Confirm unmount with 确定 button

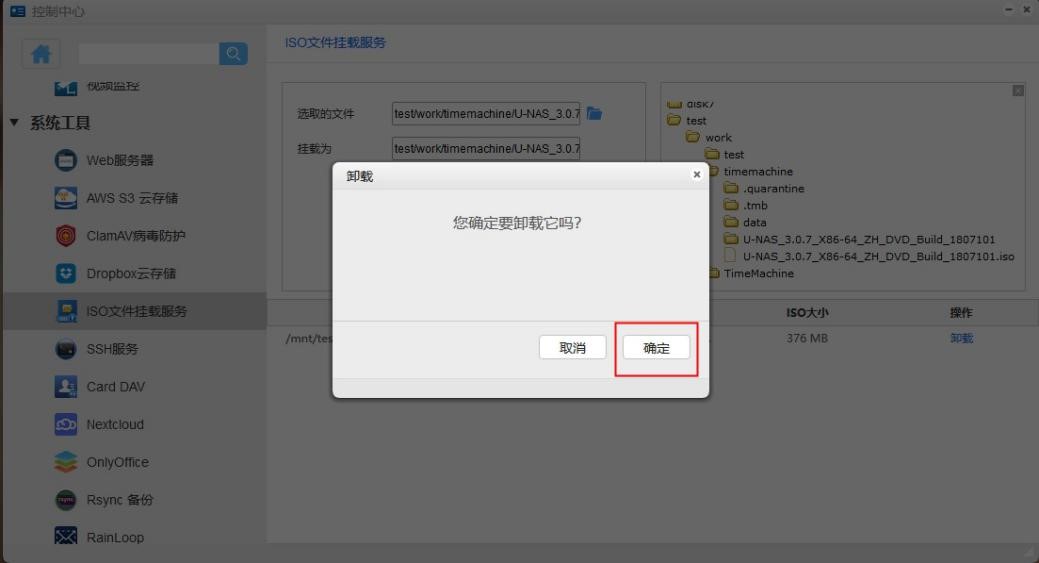656,348
